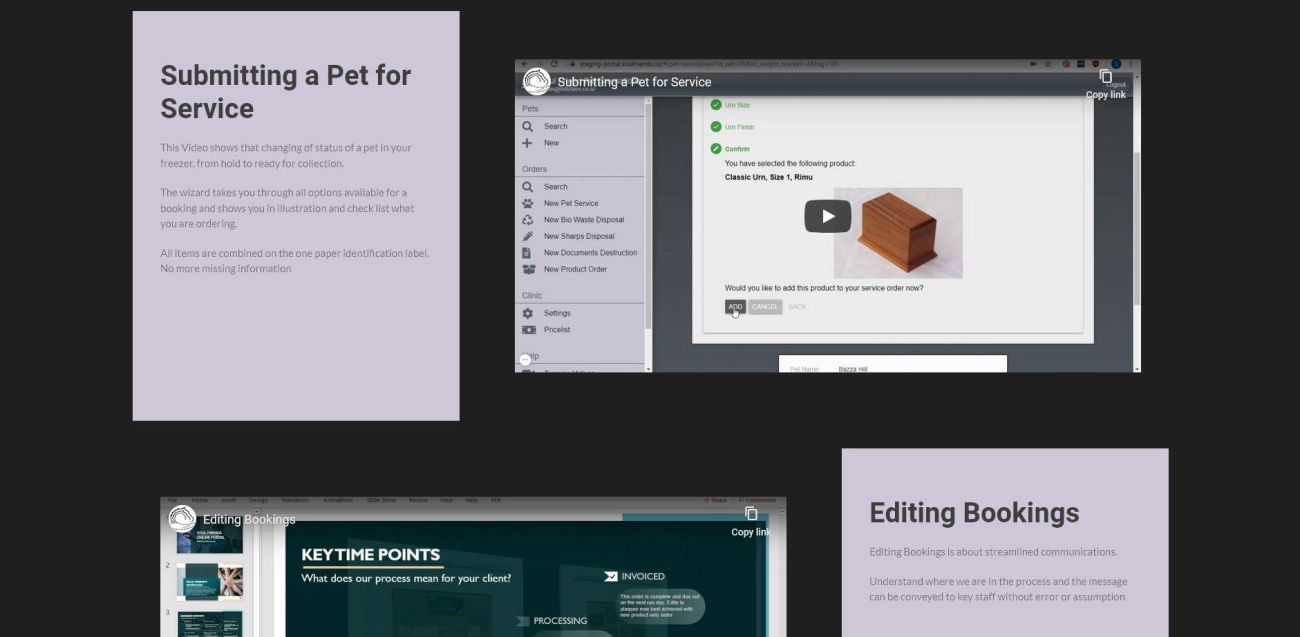Open channel logo on Editing Bookings video
The width and height of the screenshot is (1300, 637).
coord(182,519)
